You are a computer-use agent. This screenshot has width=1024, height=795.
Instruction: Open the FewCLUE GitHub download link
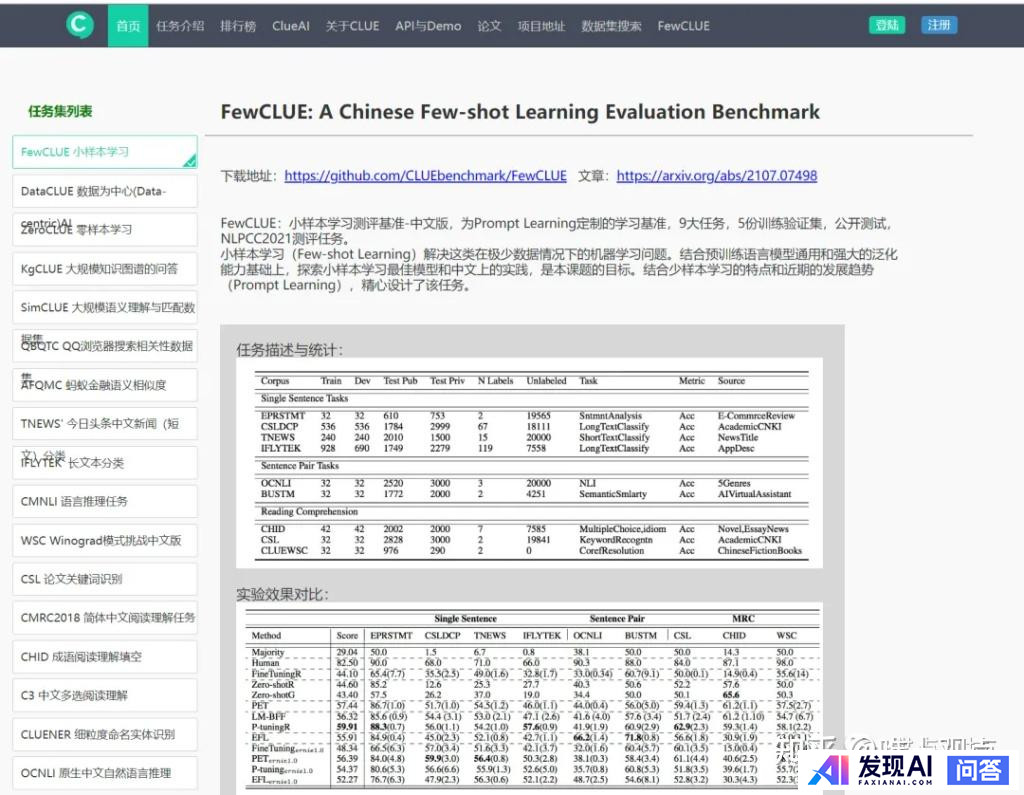(425, 176)
